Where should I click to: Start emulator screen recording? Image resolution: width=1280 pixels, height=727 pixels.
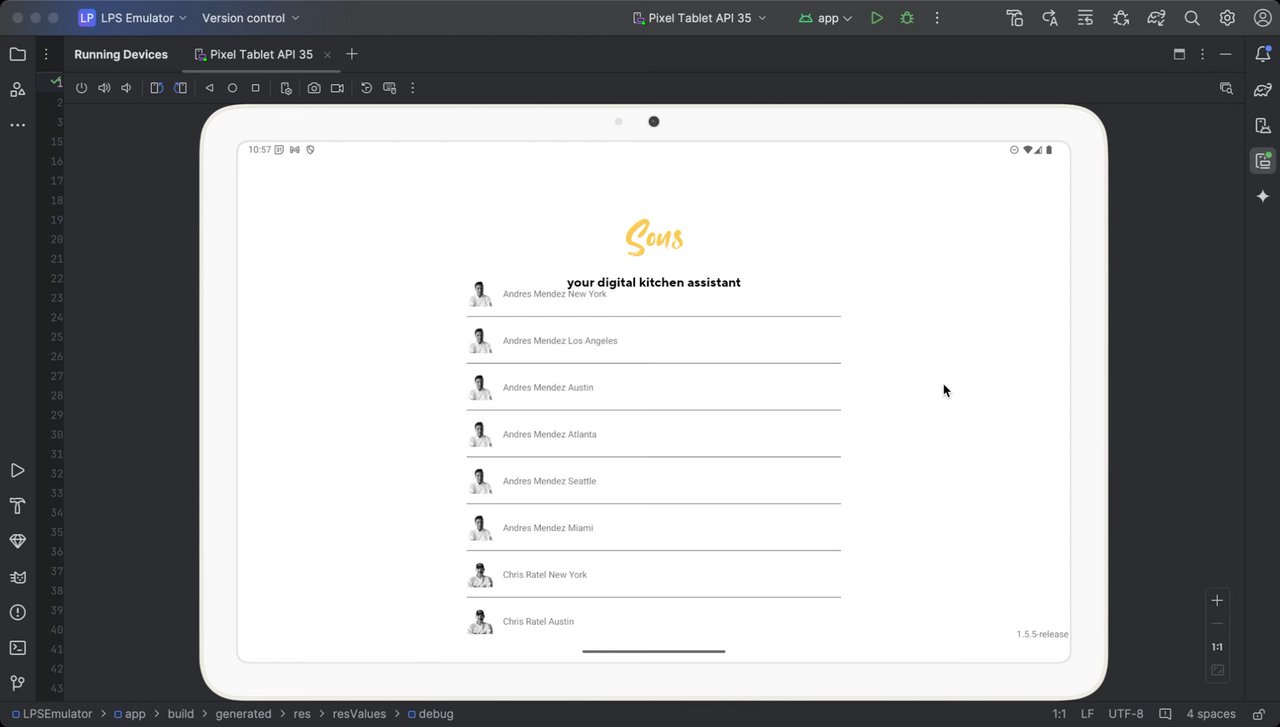337,88
